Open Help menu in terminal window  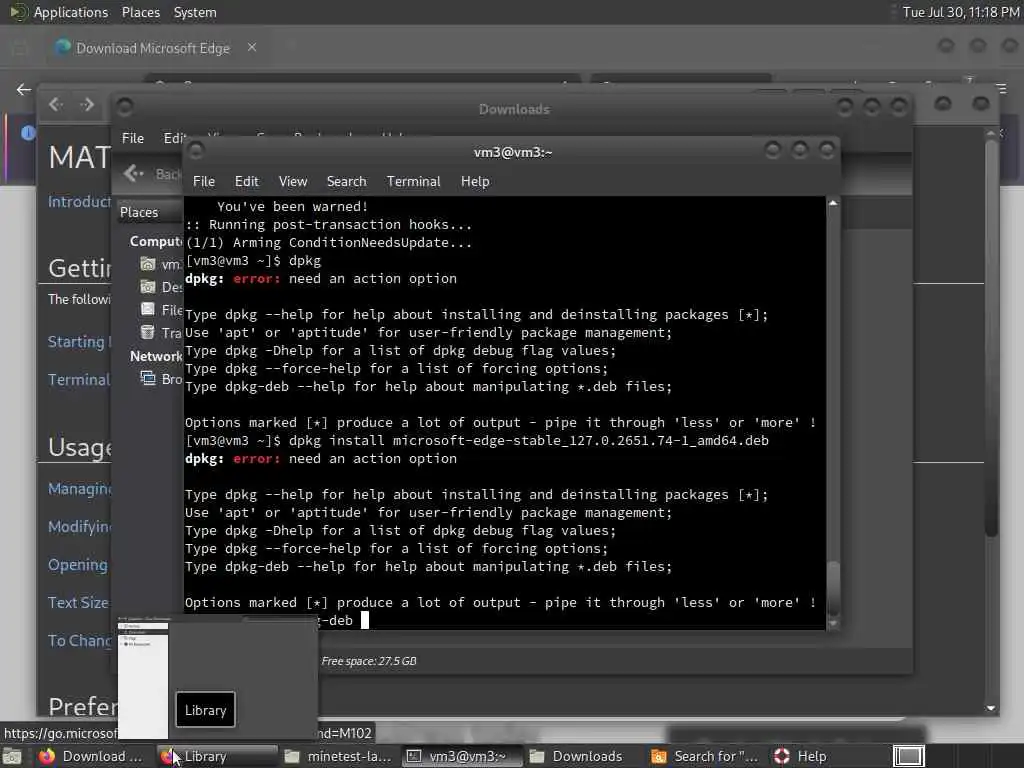click(475, 182)
